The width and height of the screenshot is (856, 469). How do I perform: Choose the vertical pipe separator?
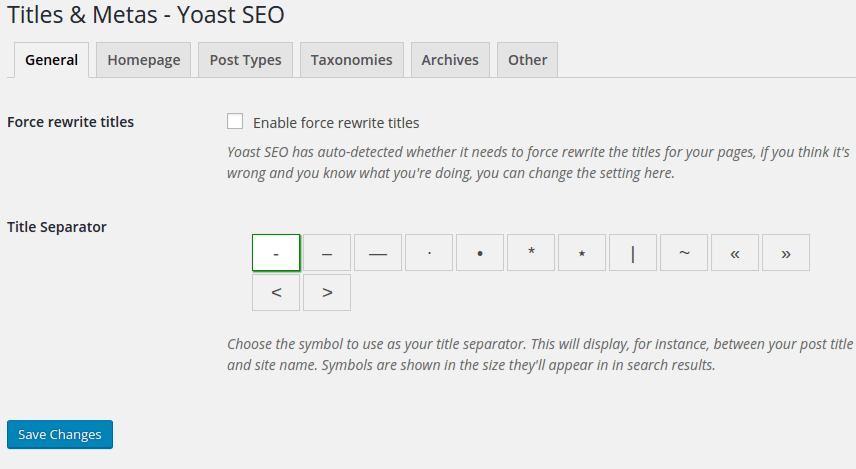[x=633, y=253]
